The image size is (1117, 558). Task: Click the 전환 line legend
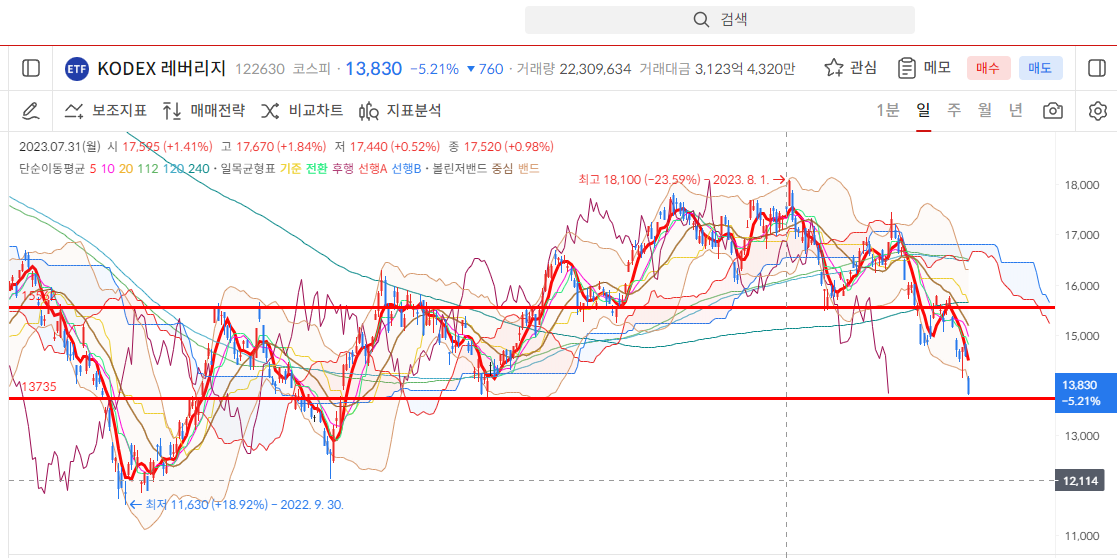tap(316, 169)
